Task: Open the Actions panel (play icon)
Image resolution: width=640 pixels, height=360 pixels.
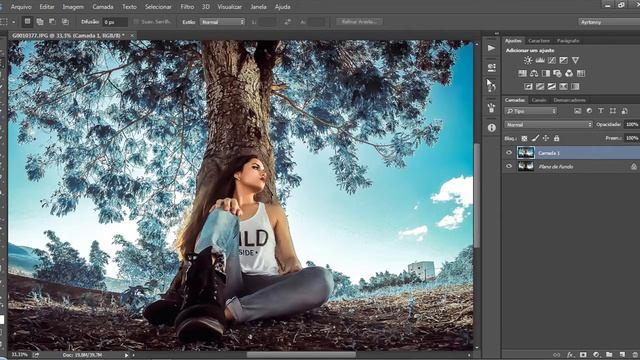Action: 491,48
